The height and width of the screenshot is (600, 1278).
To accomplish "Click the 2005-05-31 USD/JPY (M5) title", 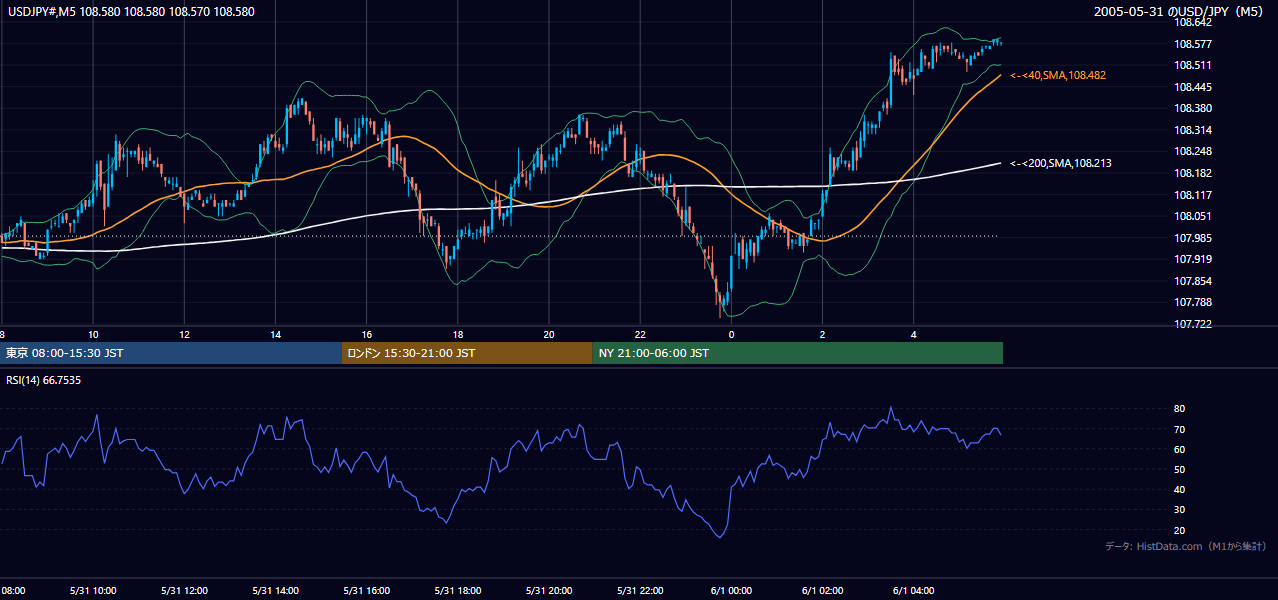I will point(1180,12).
